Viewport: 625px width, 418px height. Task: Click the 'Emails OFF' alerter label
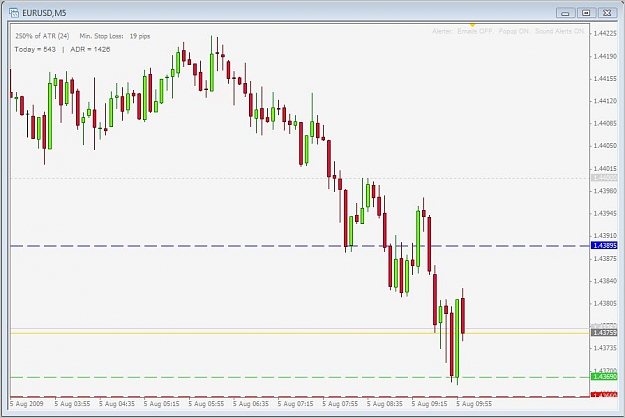pyautogui.click(x=475, y=31)
